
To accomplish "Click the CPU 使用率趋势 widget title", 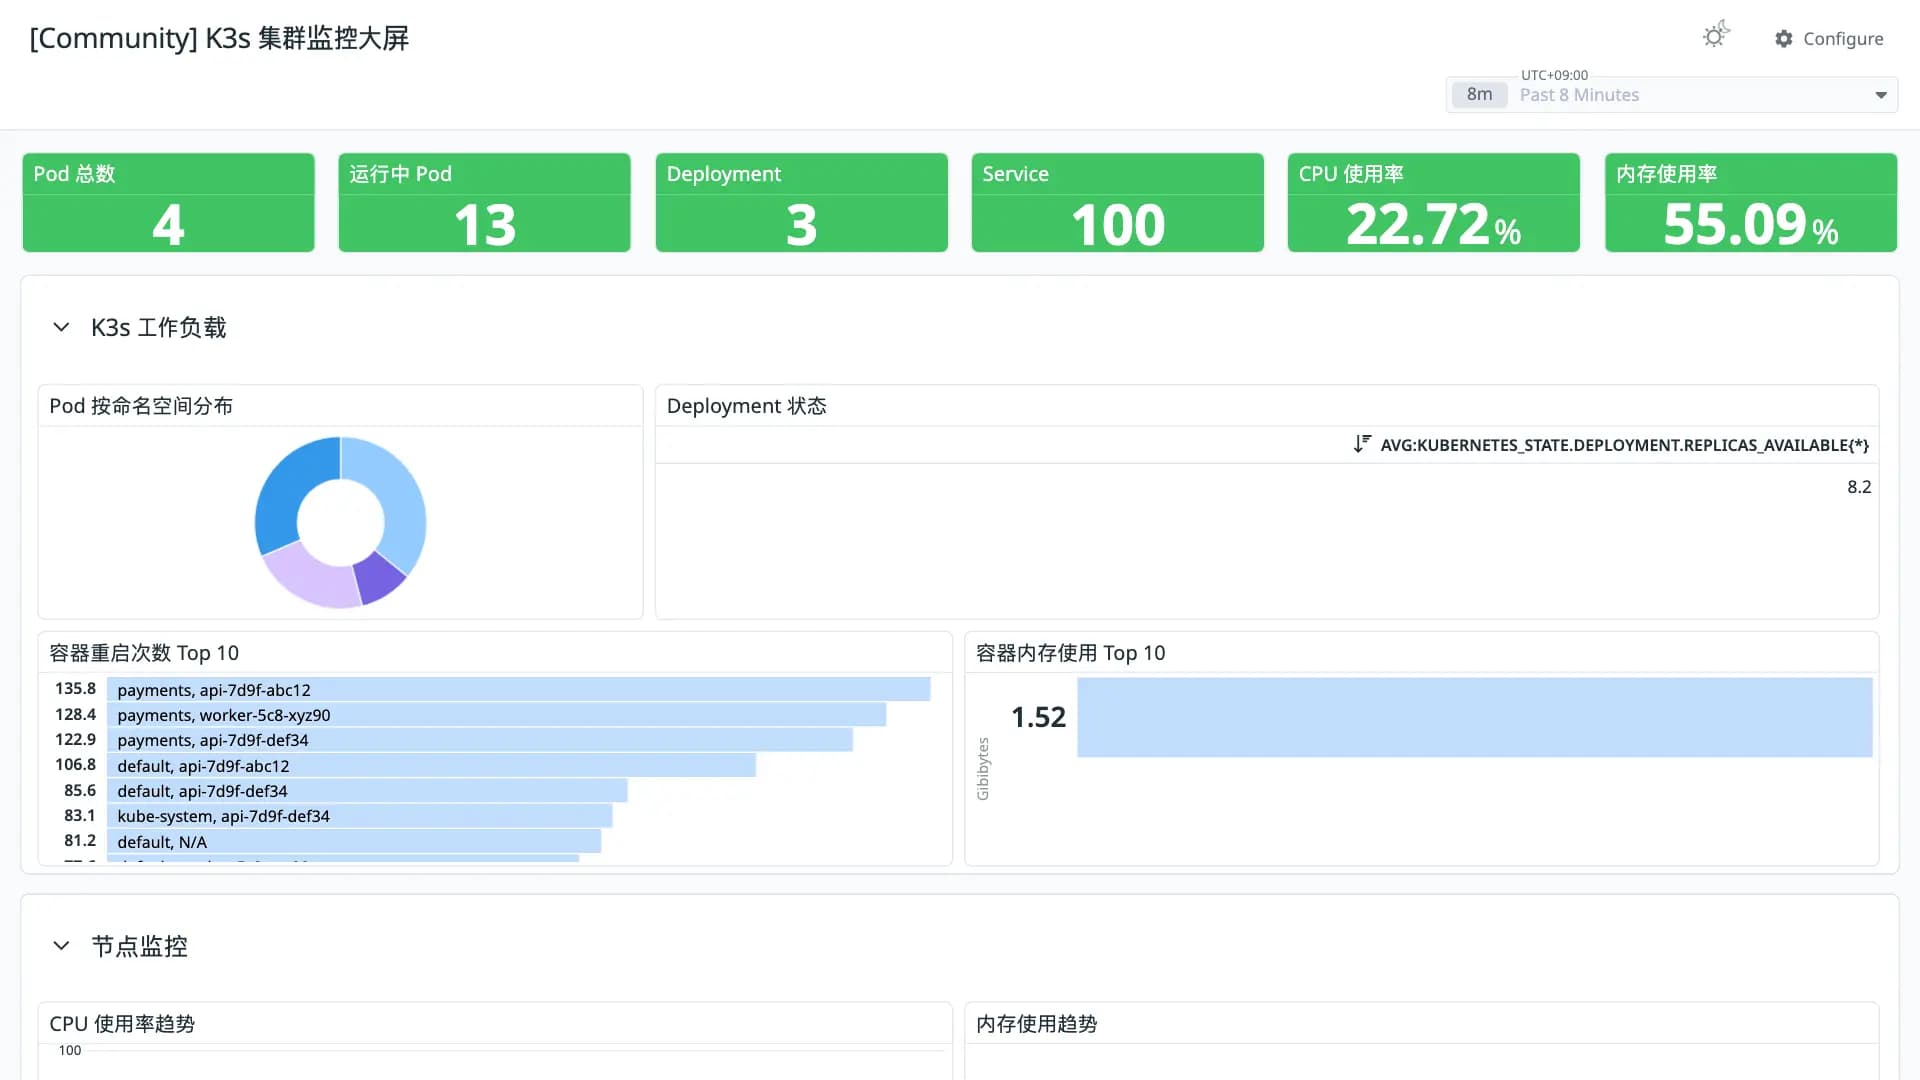I will tap(122, 1024).
